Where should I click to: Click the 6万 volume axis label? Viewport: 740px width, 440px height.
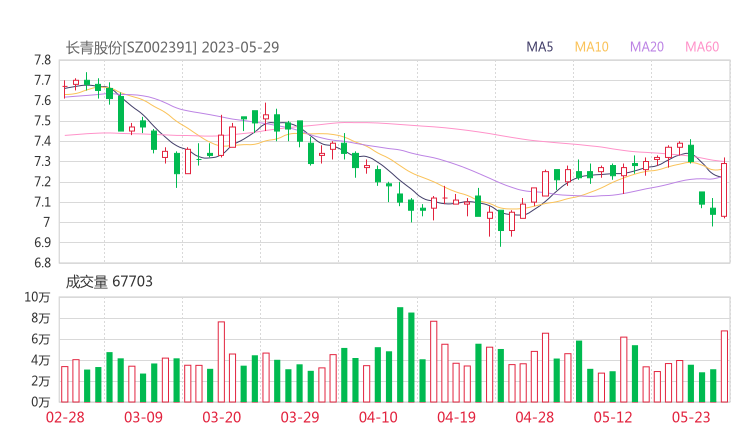[41, 339]
